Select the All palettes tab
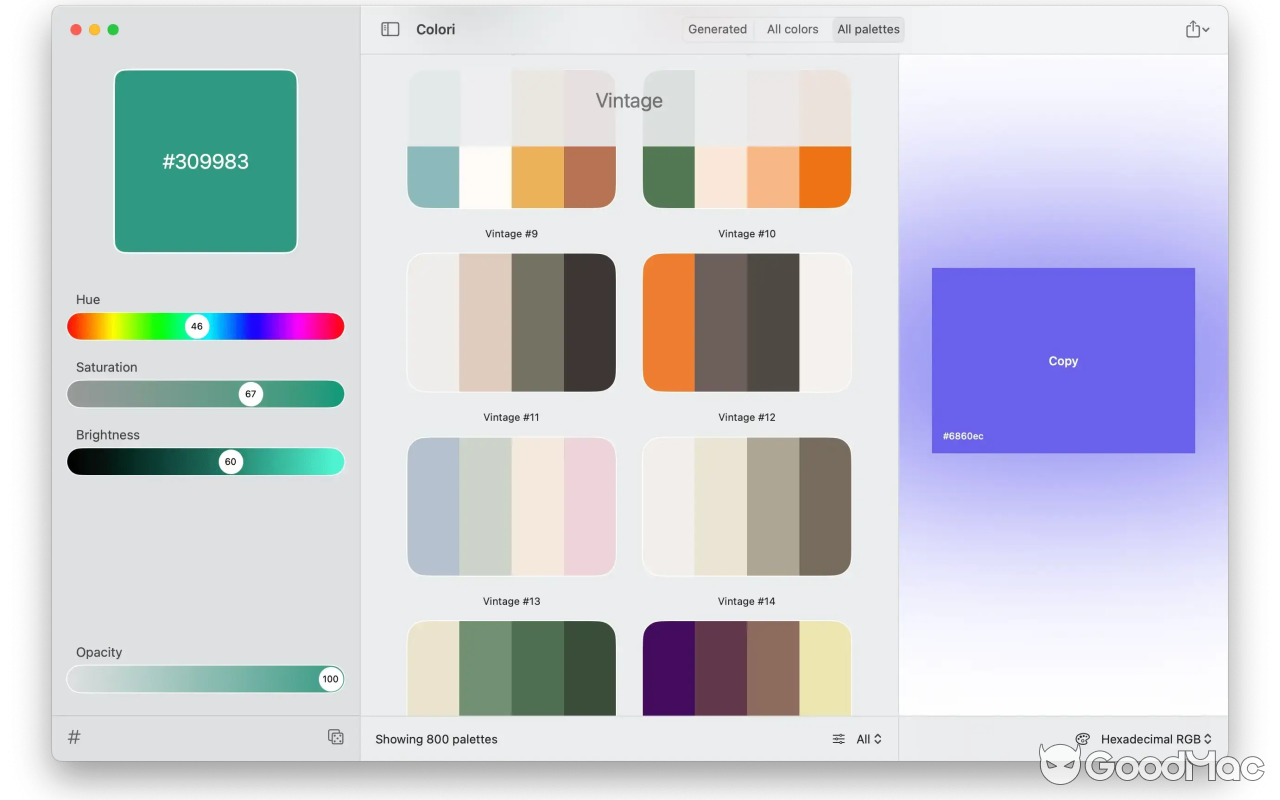 coord(868,29)
